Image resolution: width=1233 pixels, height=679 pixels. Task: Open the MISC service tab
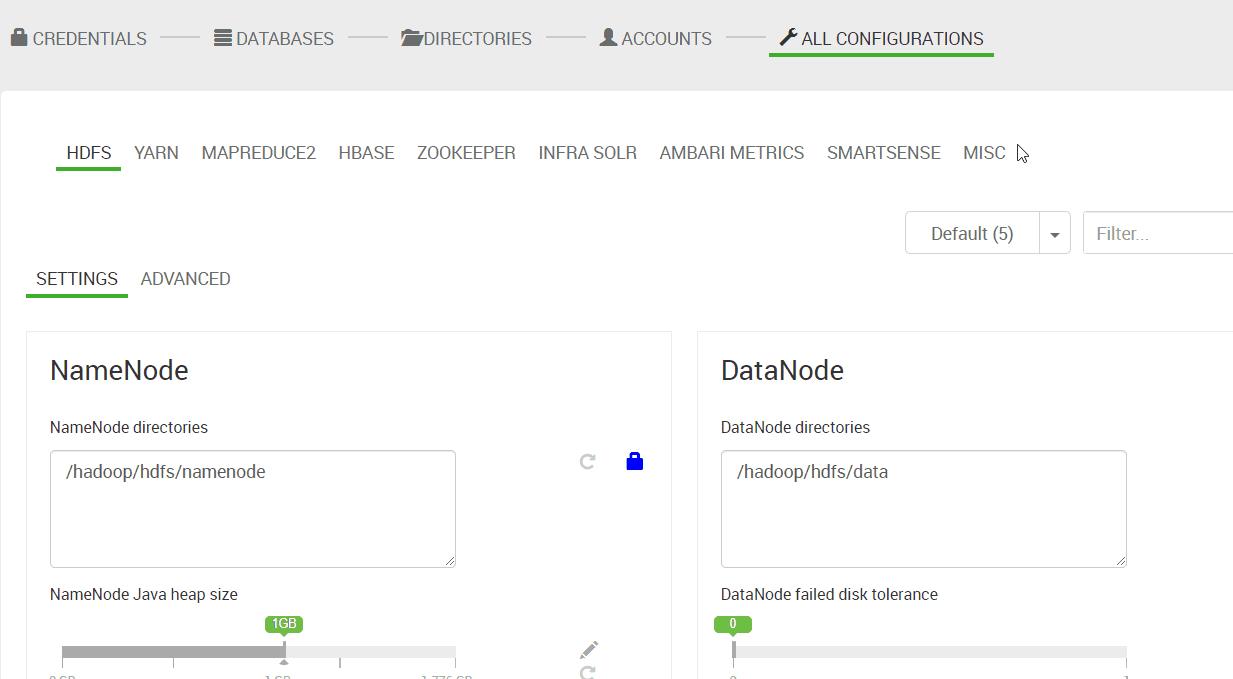click(x=984, y=153)
